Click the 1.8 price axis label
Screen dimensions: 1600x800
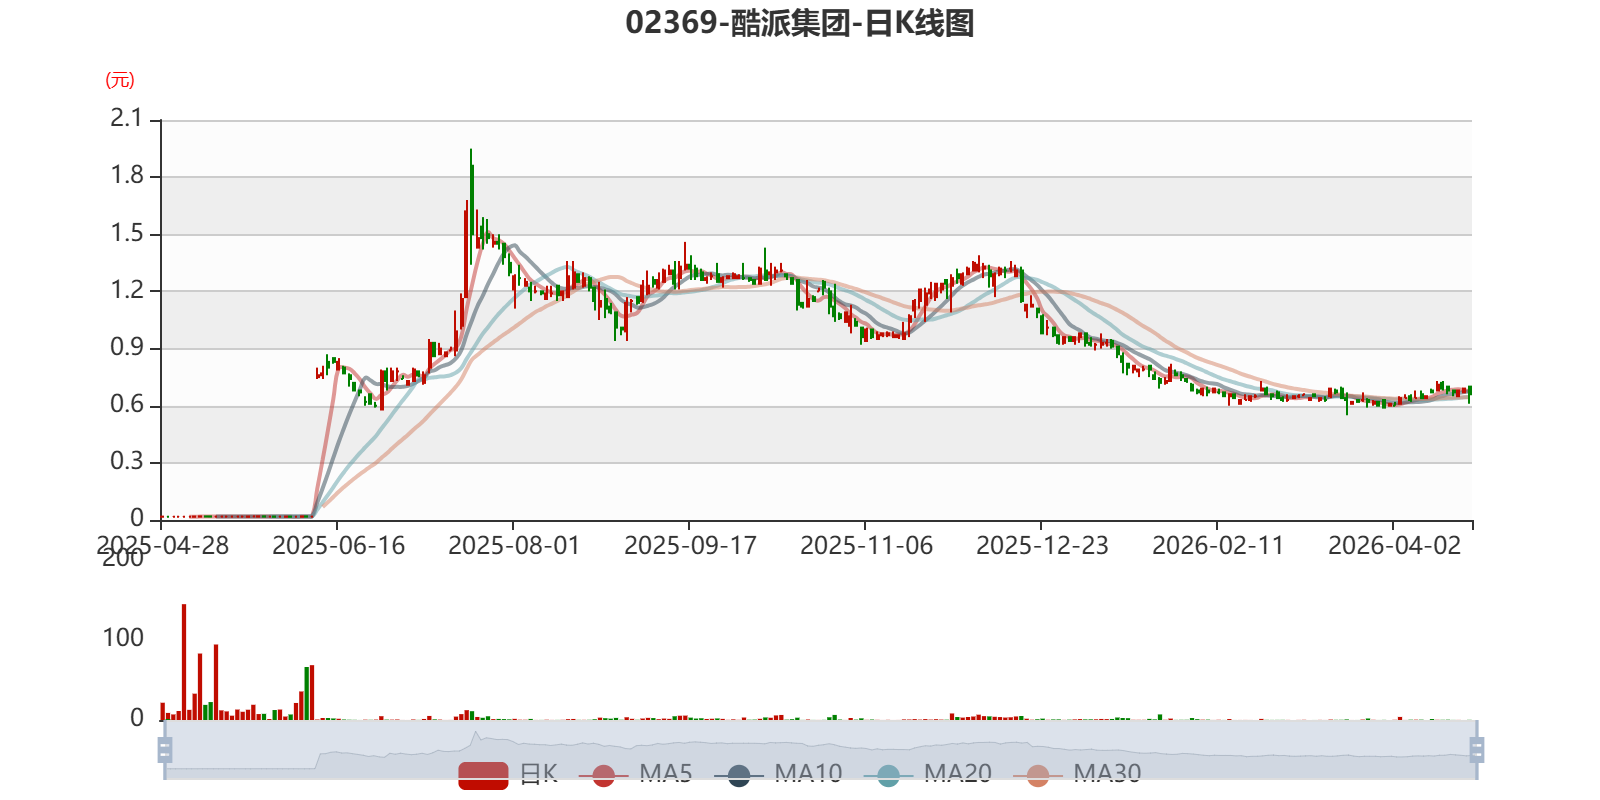point(127,176)
